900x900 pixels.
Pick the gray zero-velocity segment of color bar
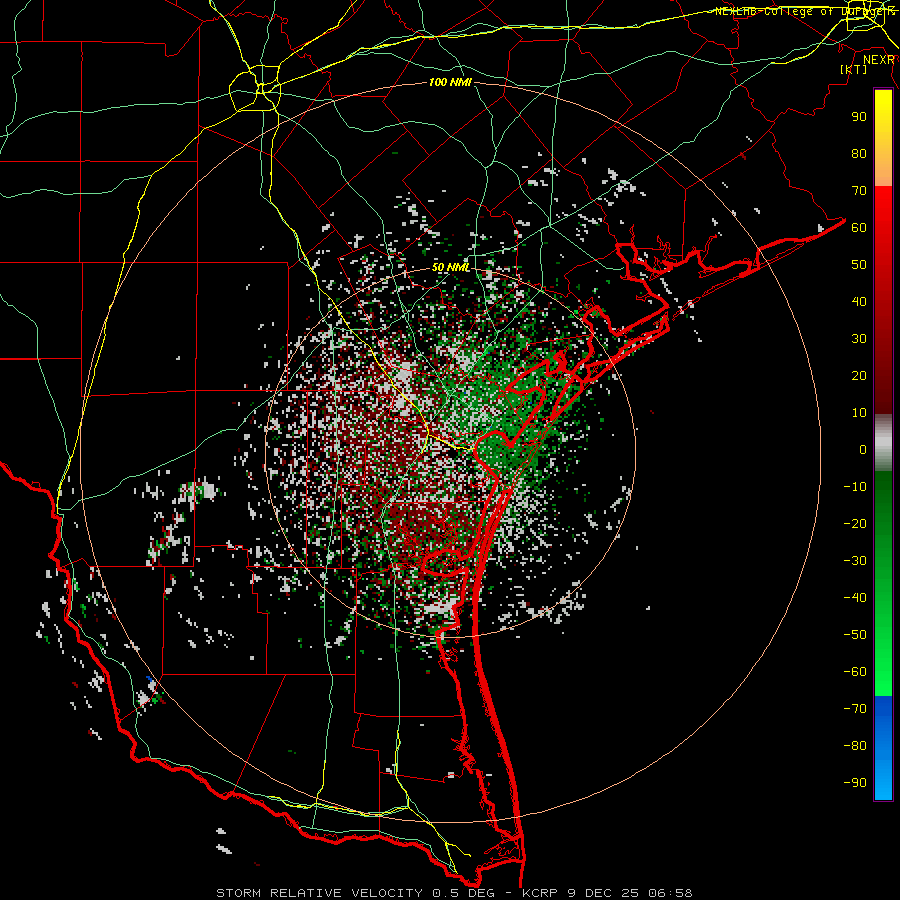pyautogui.click(x=883, y=443)
